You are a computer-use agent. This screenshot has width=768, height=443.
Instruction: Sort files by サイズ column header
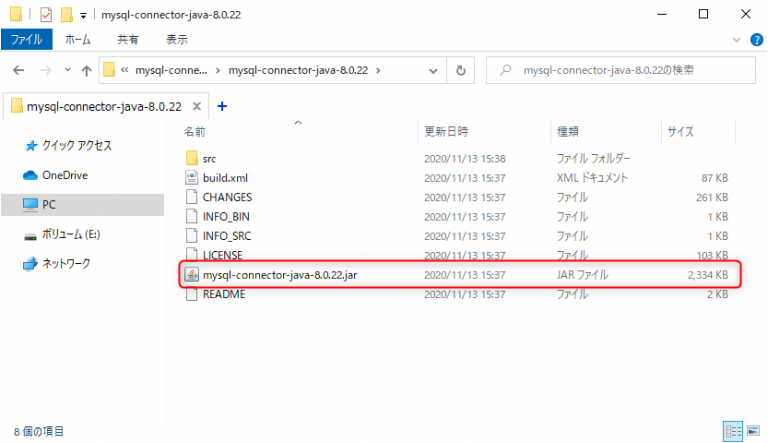pos(680,131)
